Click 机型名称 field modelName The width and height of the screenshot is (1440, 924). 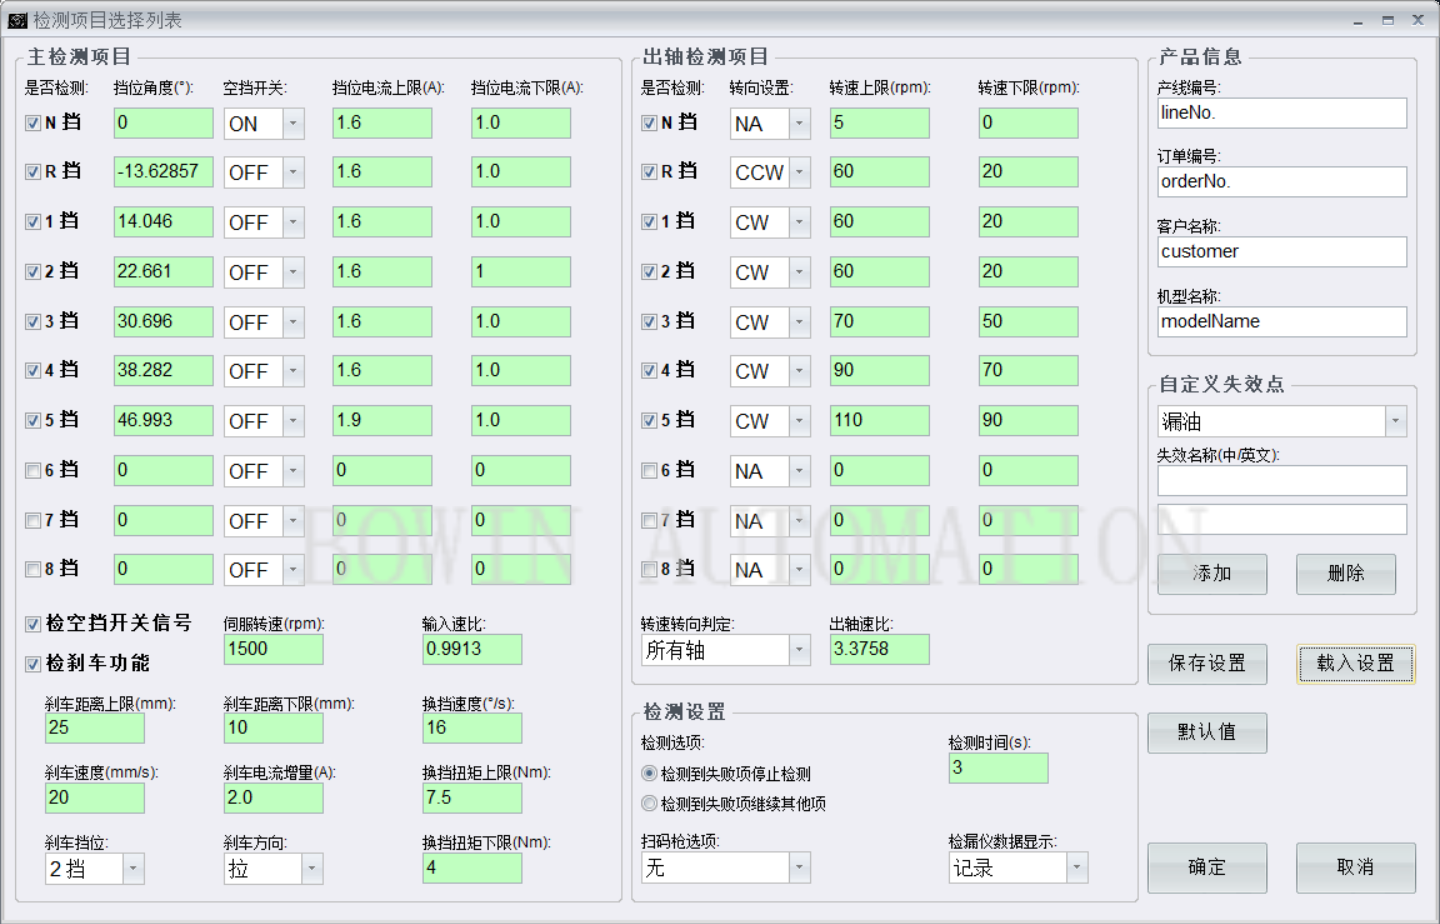1282,322
